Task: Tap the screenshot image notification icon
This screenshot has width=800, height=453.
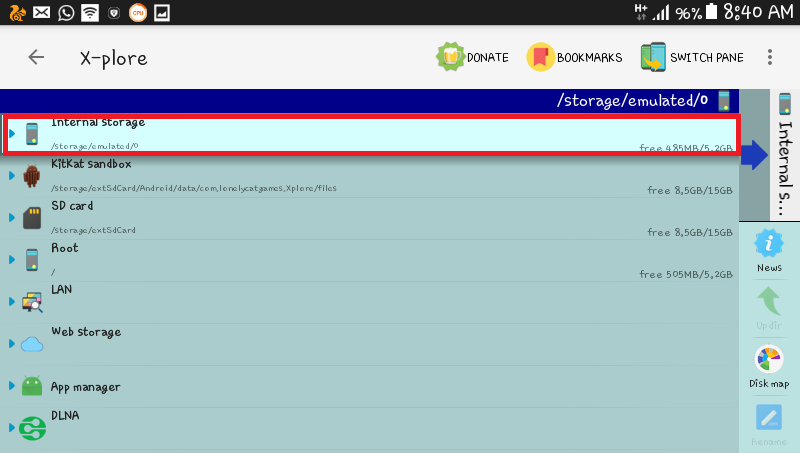Action: (x=162, y=12)
